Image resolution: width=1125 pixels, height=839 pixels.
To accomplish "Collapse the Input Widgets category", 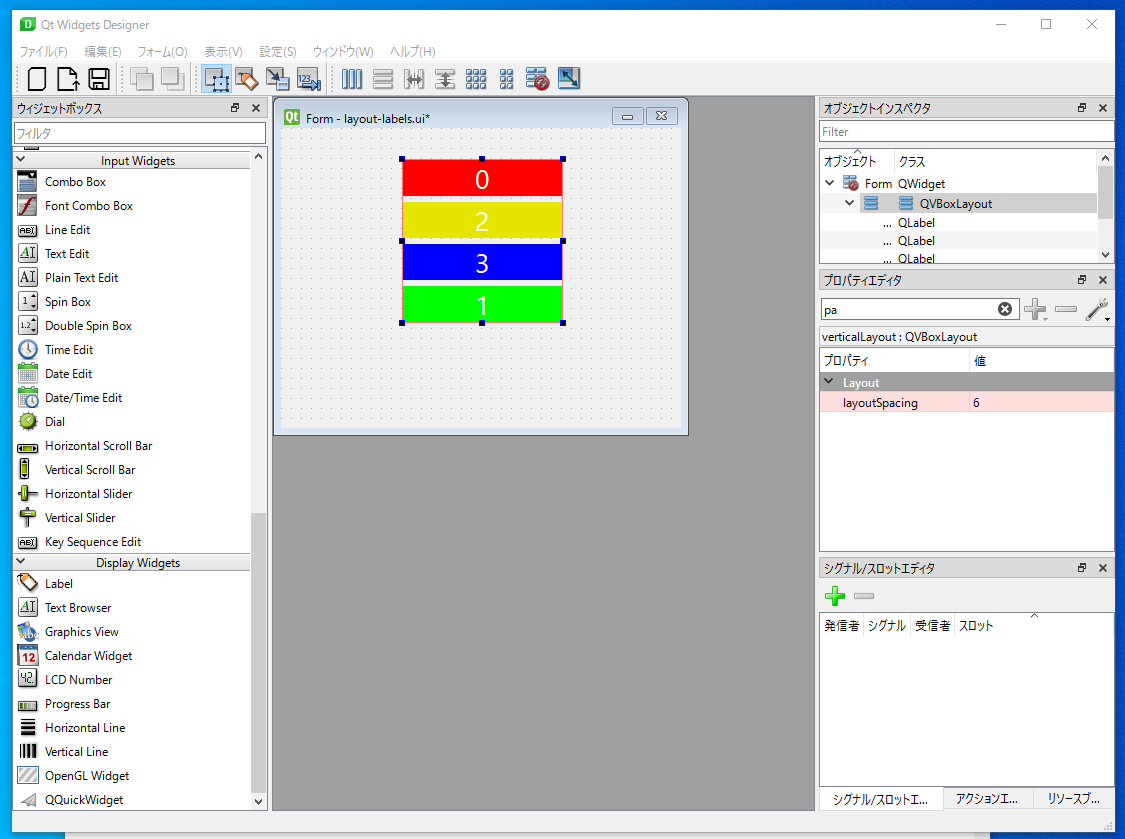I will pyautogui.click(x=21, y=159).
